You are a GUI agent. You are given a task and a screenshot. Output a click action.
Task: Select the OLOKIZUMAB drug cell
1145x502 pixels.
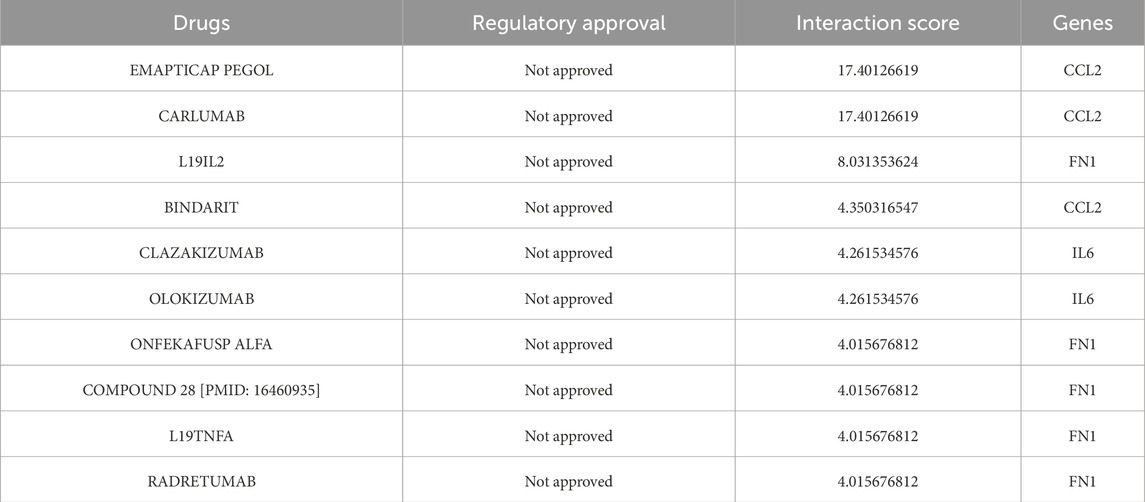(201, 299)
